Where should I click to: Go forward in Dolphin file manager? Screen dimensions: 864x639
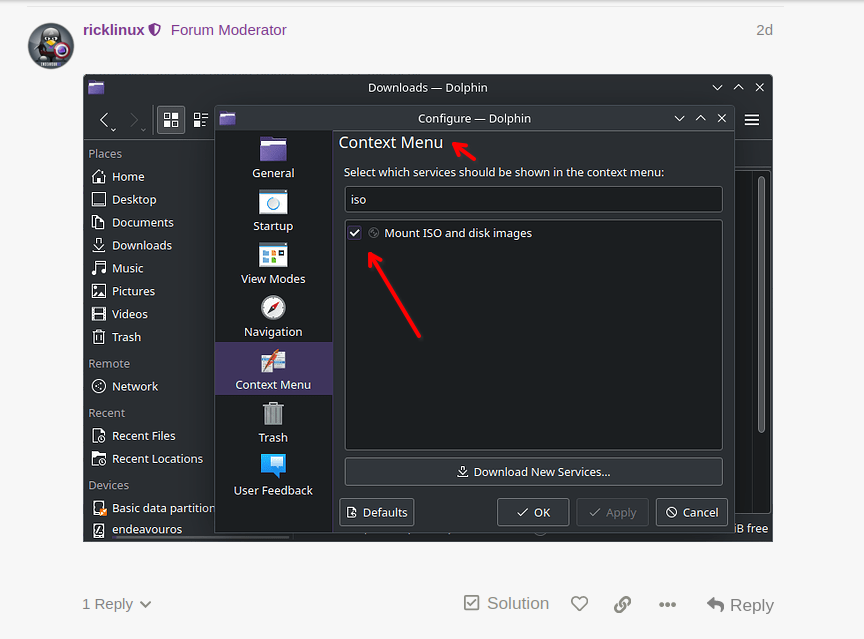coord(133,120)
